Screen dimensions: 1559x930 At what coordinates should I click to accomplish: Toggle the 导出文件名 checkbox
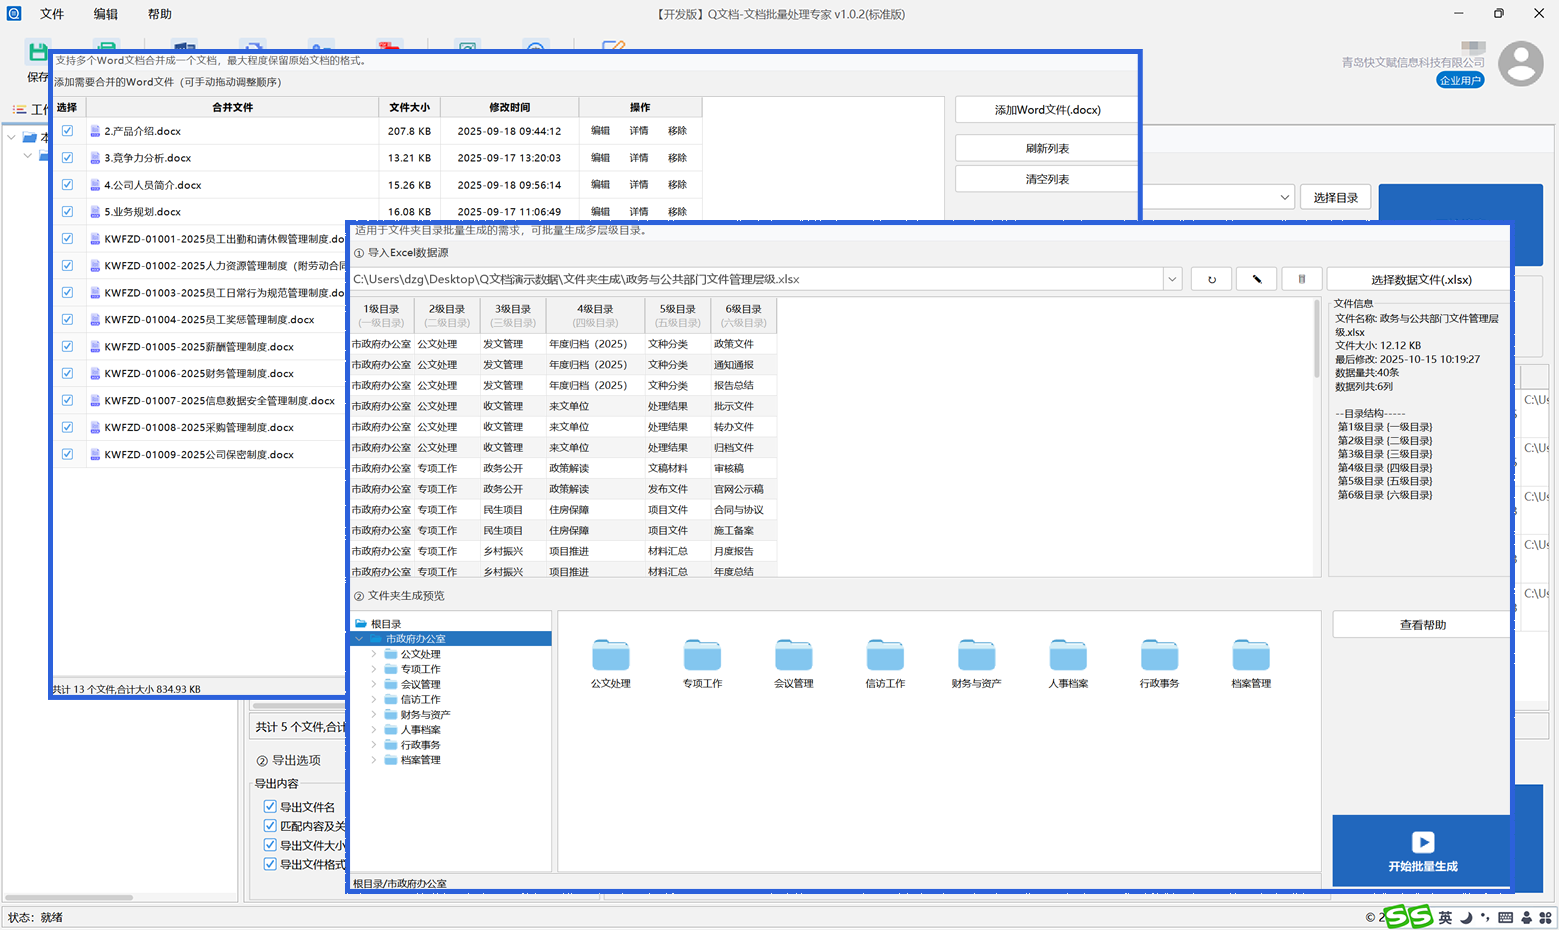pyautogui.click(x=270, y=807)
